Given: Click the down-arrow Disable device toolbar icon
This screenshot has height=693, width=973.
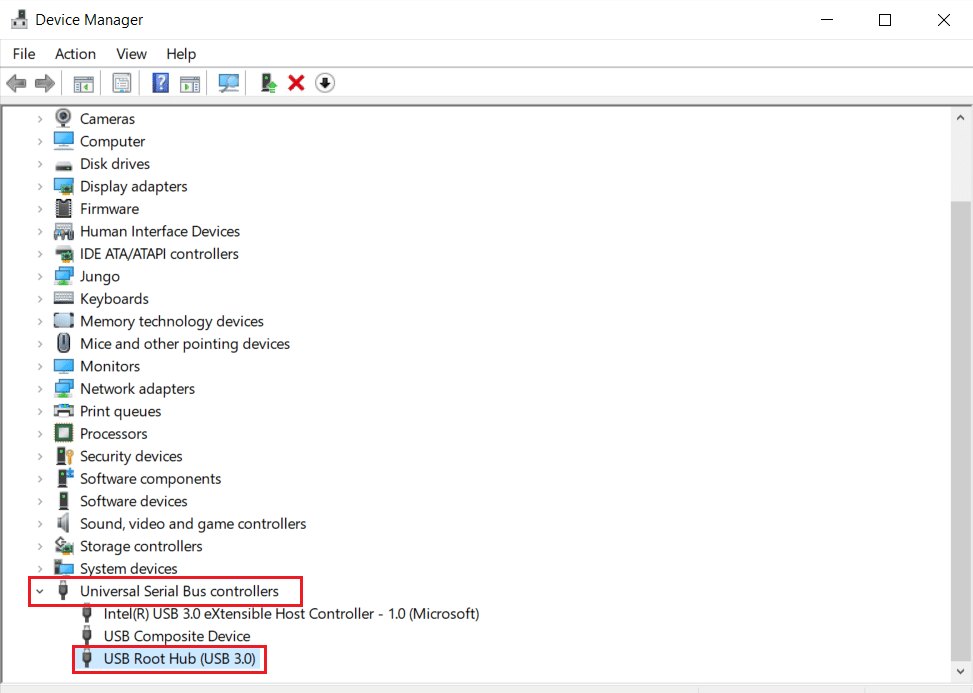Looking at the screenshot, I should 324,83.
